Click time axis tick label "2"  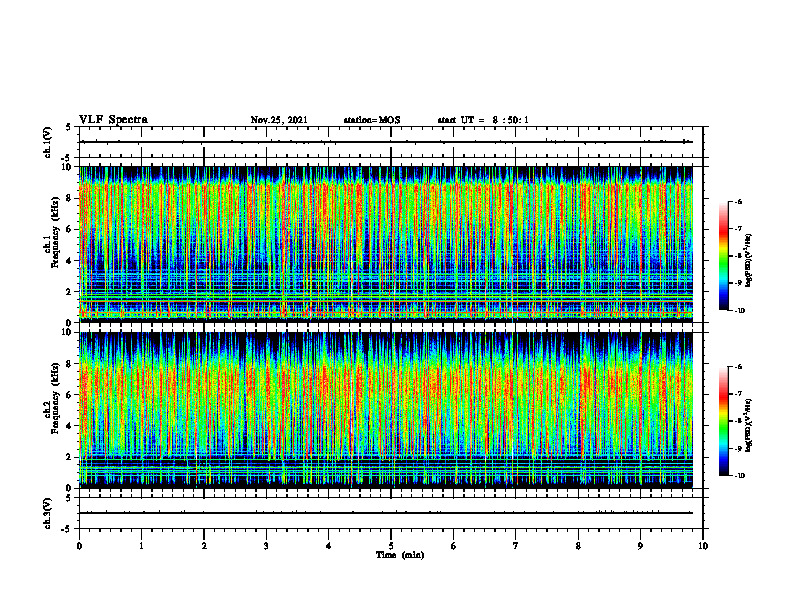[x=204, y=546]
